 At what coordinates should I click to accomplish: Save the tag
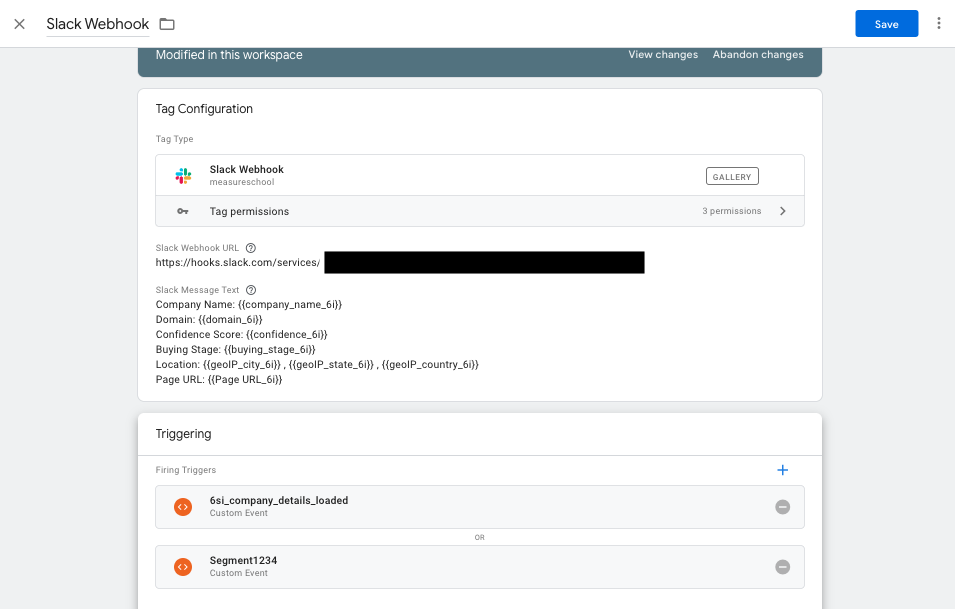tap(886, 24)
